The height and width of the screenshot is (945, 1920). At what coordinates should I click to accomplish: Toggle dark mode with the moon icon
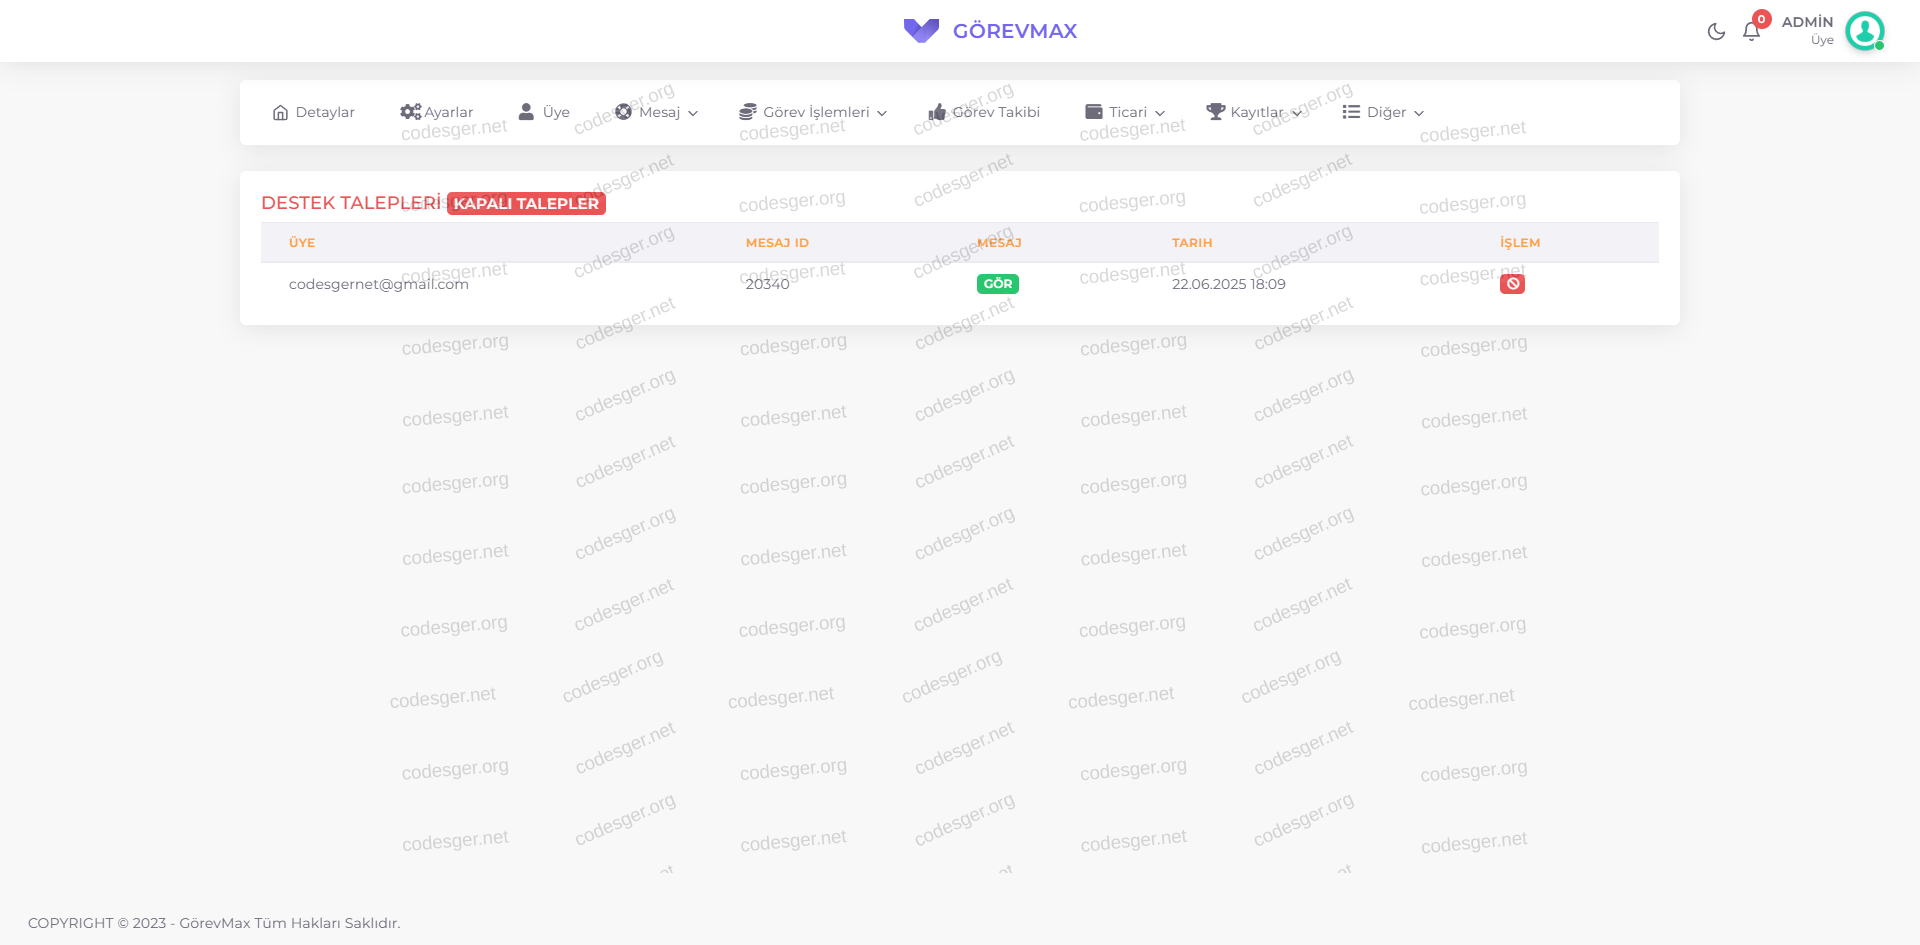1716,32
